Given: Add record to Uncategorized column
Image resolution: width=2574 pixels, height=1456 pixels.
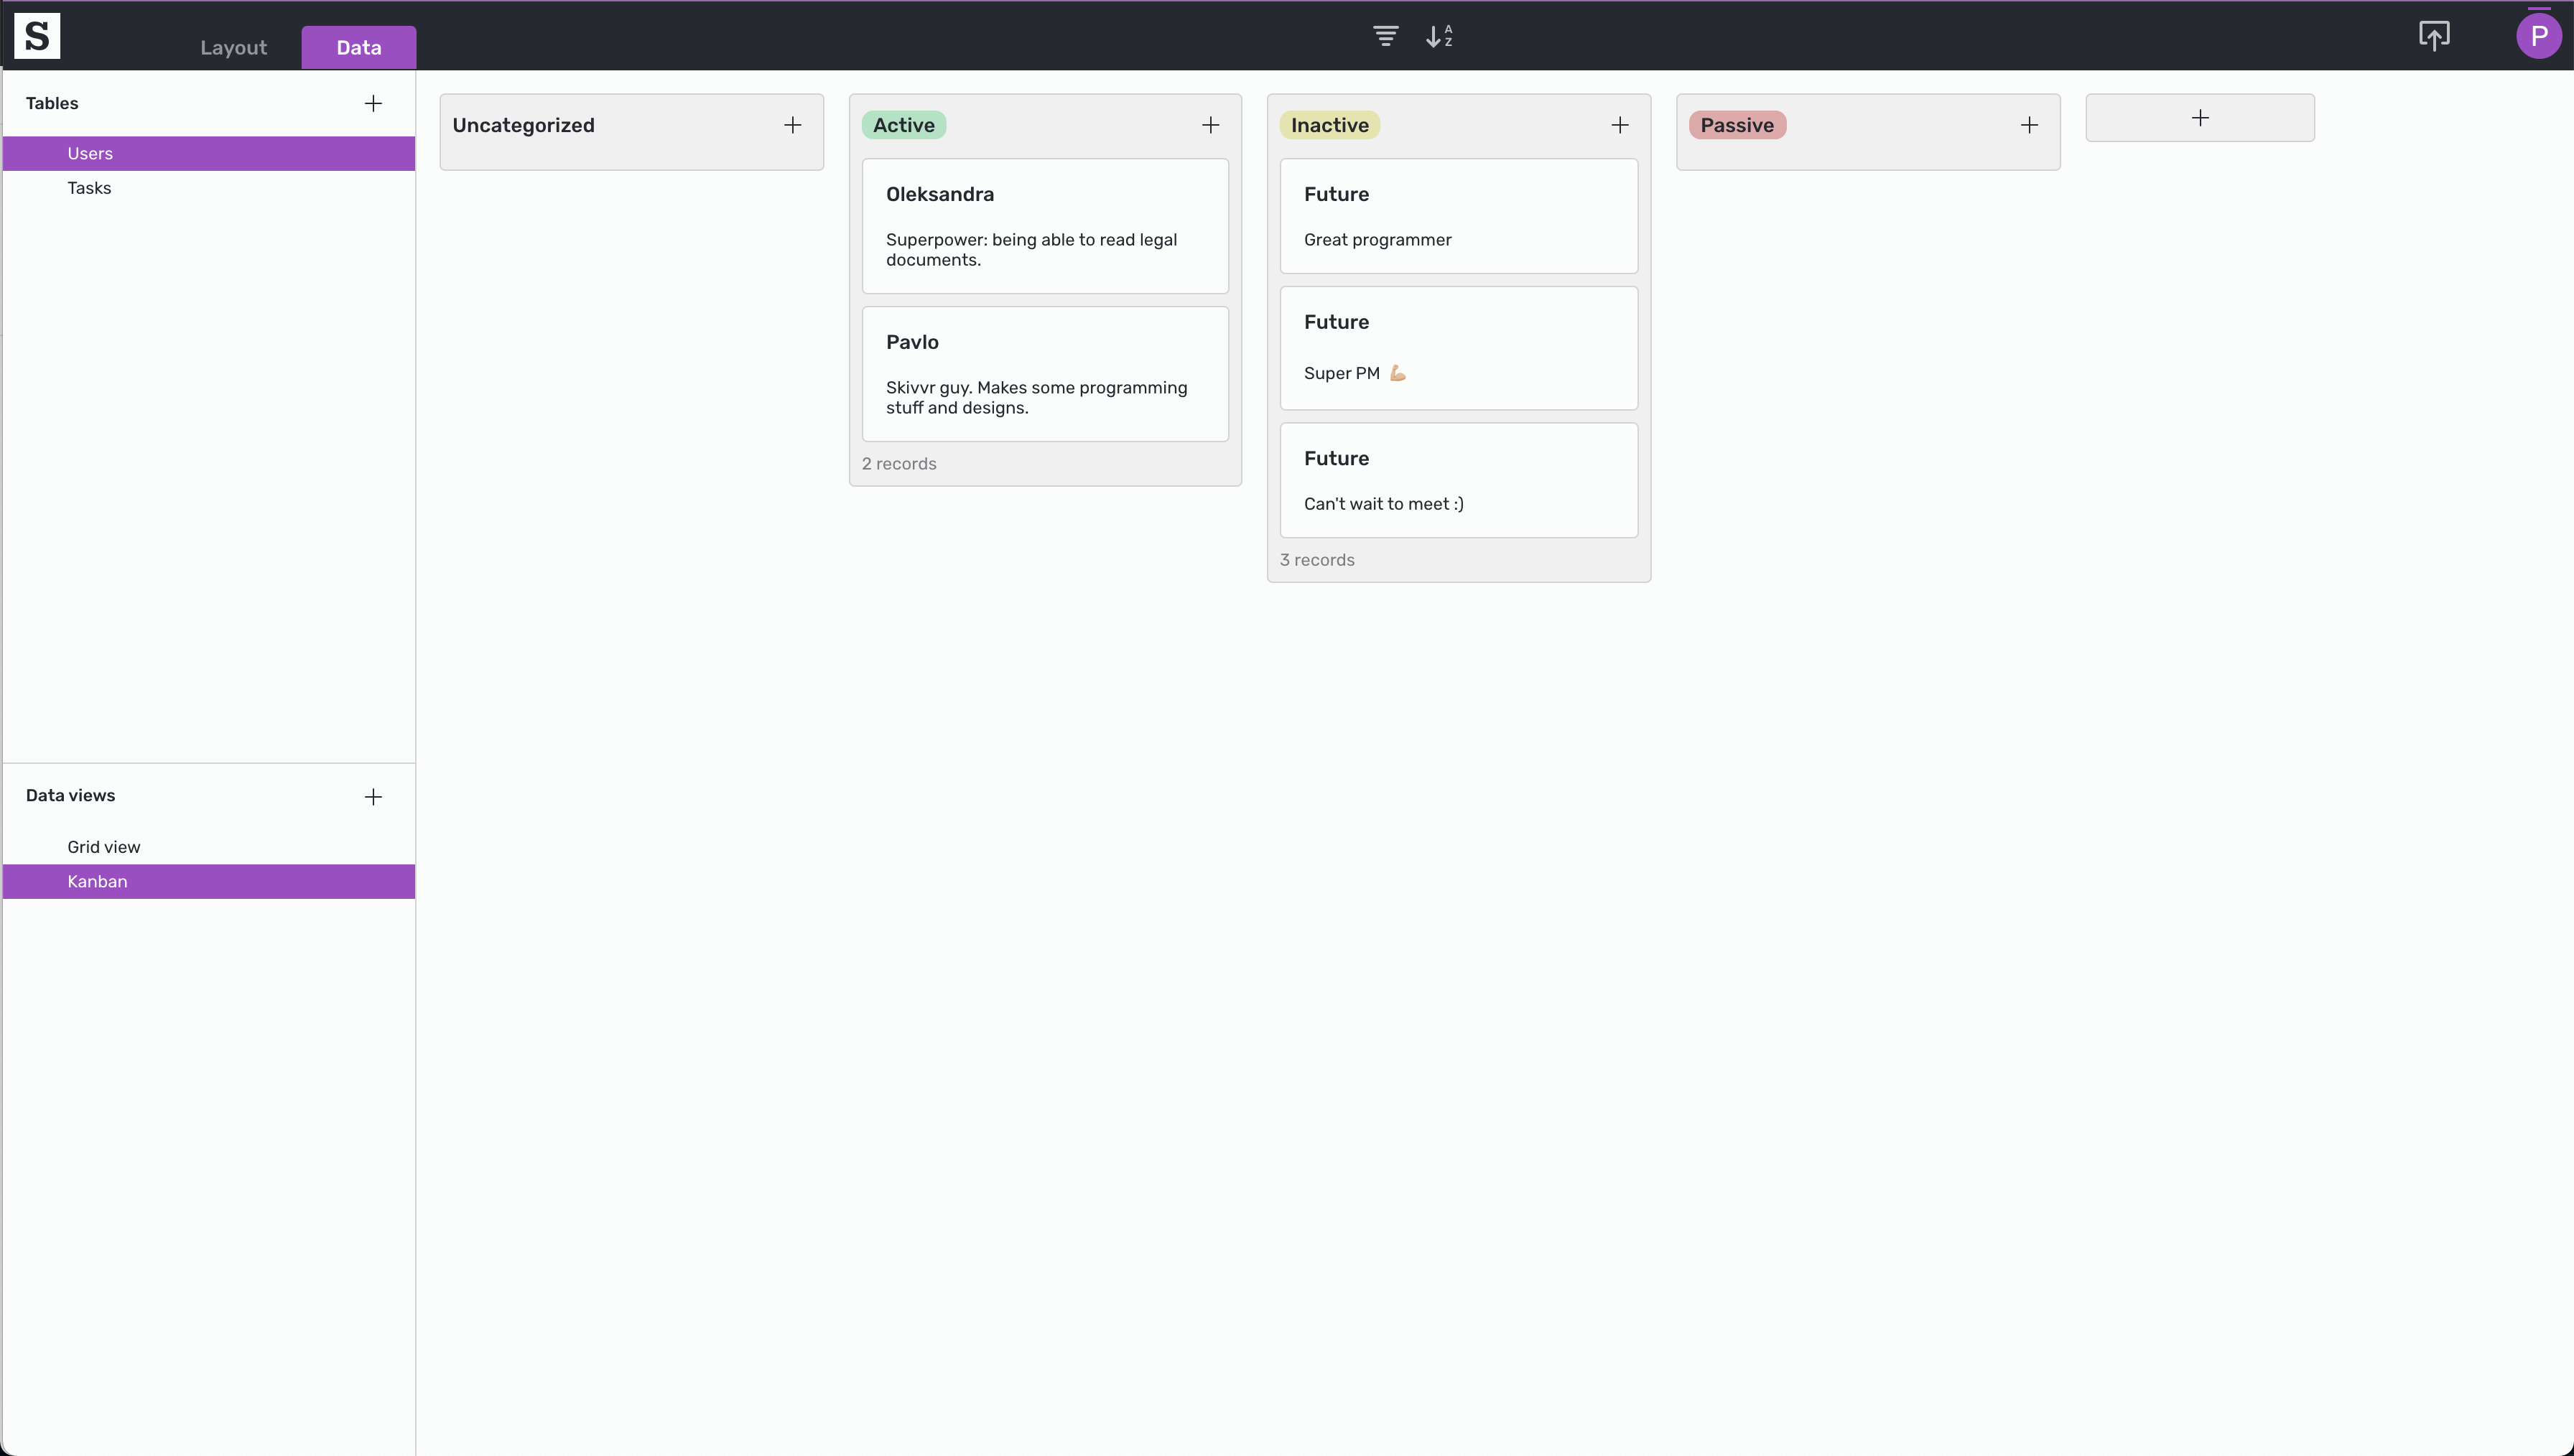Looking at the screenshot, I should [792, 125].
